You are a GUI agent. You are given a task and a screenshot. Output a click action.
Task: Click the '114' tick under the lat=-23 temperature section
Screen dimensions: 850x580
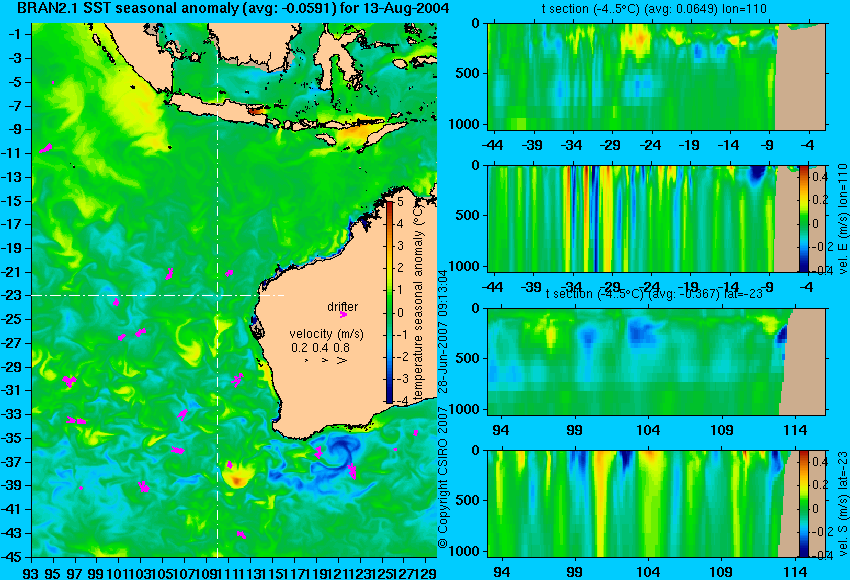(x=795, y=430)
